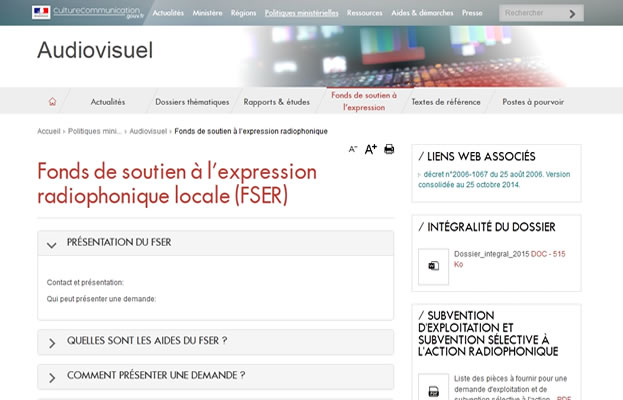
Task: Go to Audiovisuel breadcrumb link
Action: 148,131
